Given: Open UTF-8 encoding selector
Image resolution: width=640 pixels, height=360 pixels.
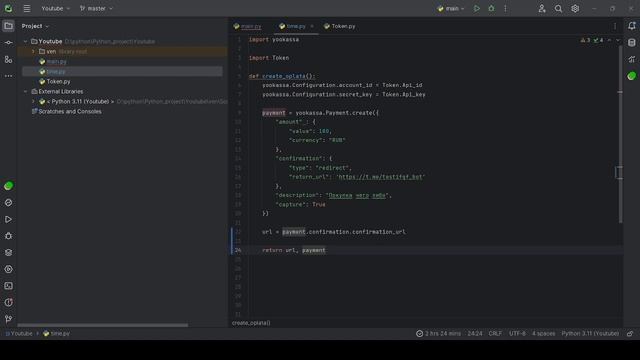Looking at the screenshot, I should pyautogui.click(x=517, y=333).
